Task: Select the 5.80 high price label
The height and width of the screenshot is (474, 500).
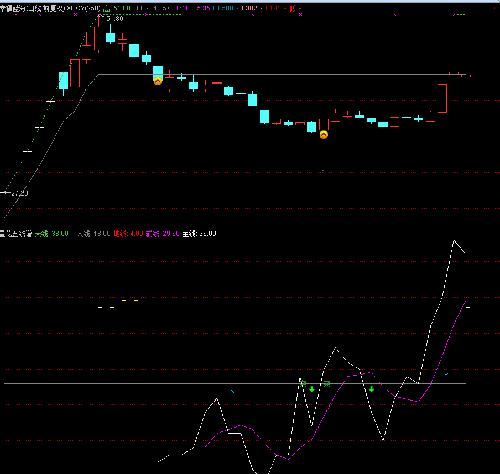Action: (x=115, y=19)
